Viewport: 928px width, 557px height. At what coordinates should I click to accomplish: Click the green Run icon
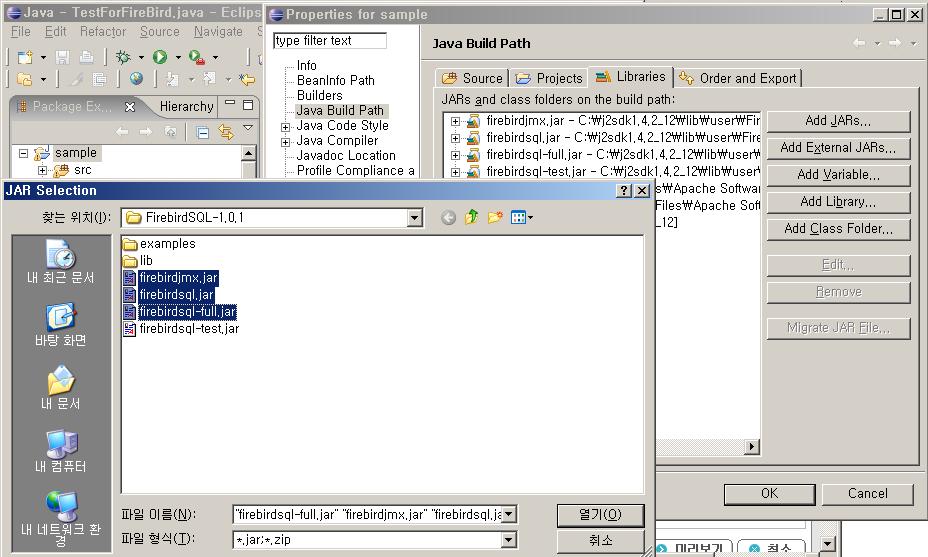pos(160,57)
